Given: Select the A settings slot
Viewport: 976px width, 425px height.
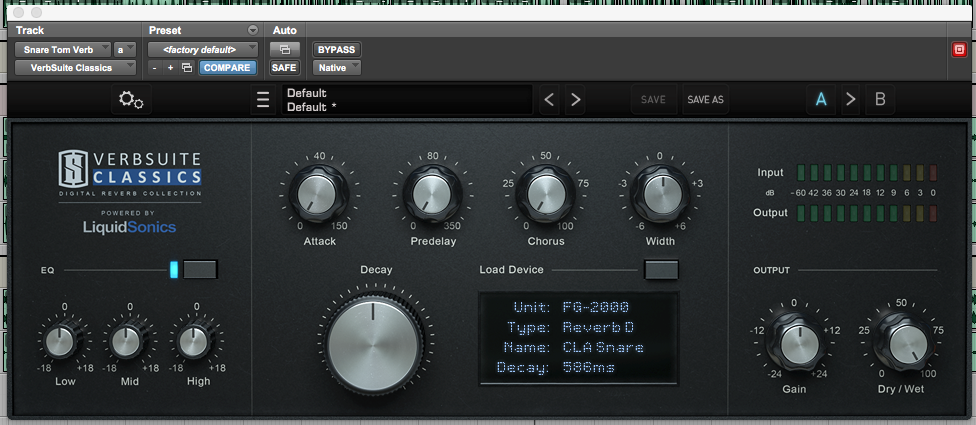Looking at the screenshot, I should click(x=822, y=100).
